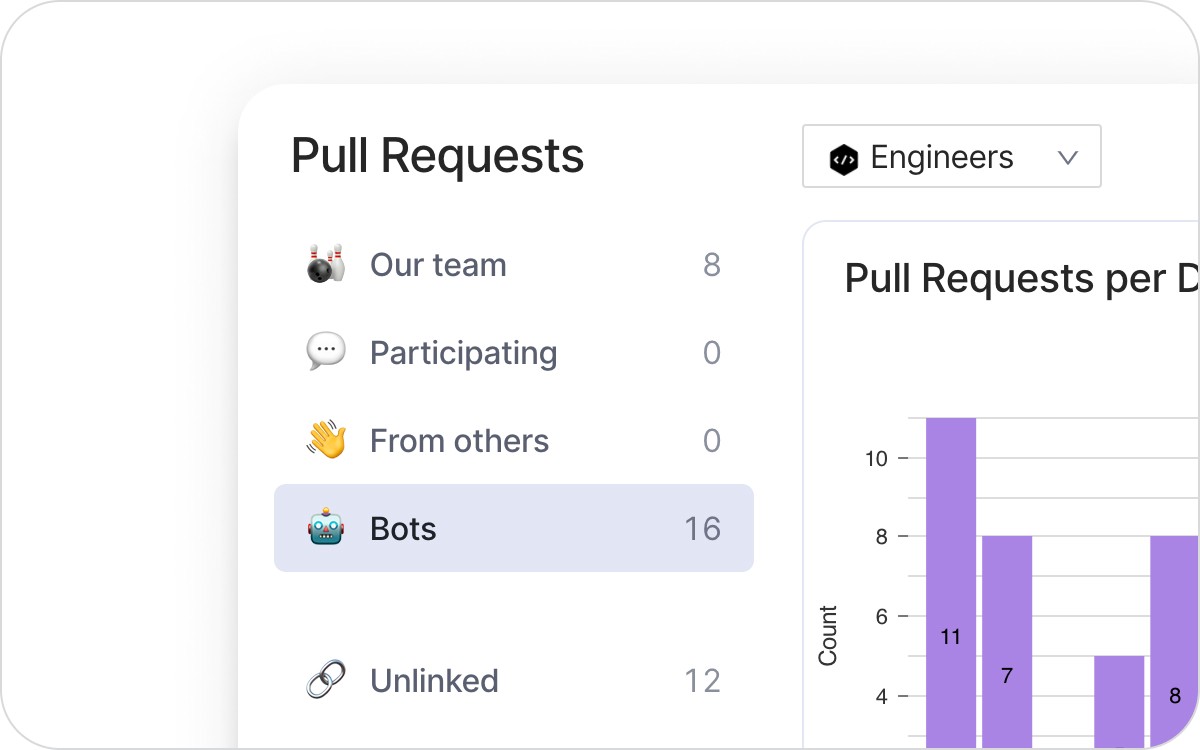Select the Participating filter
The image size is (1200, 750).
tap(463, 353)
